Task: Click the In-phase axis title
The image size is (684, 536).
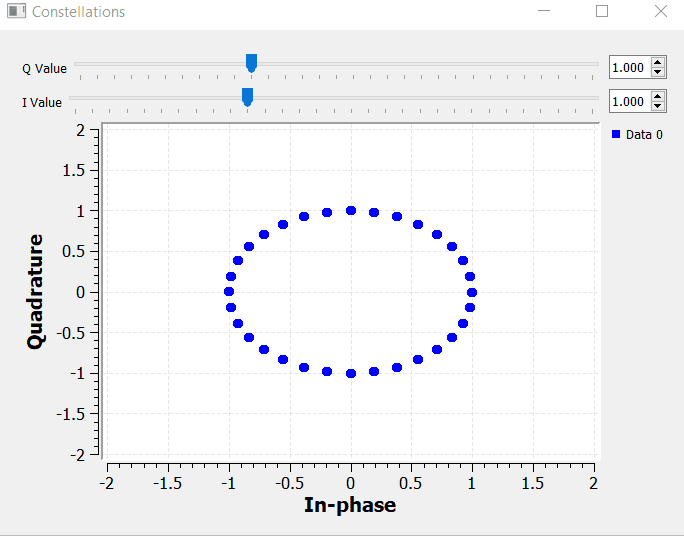Action: [350, 505]
